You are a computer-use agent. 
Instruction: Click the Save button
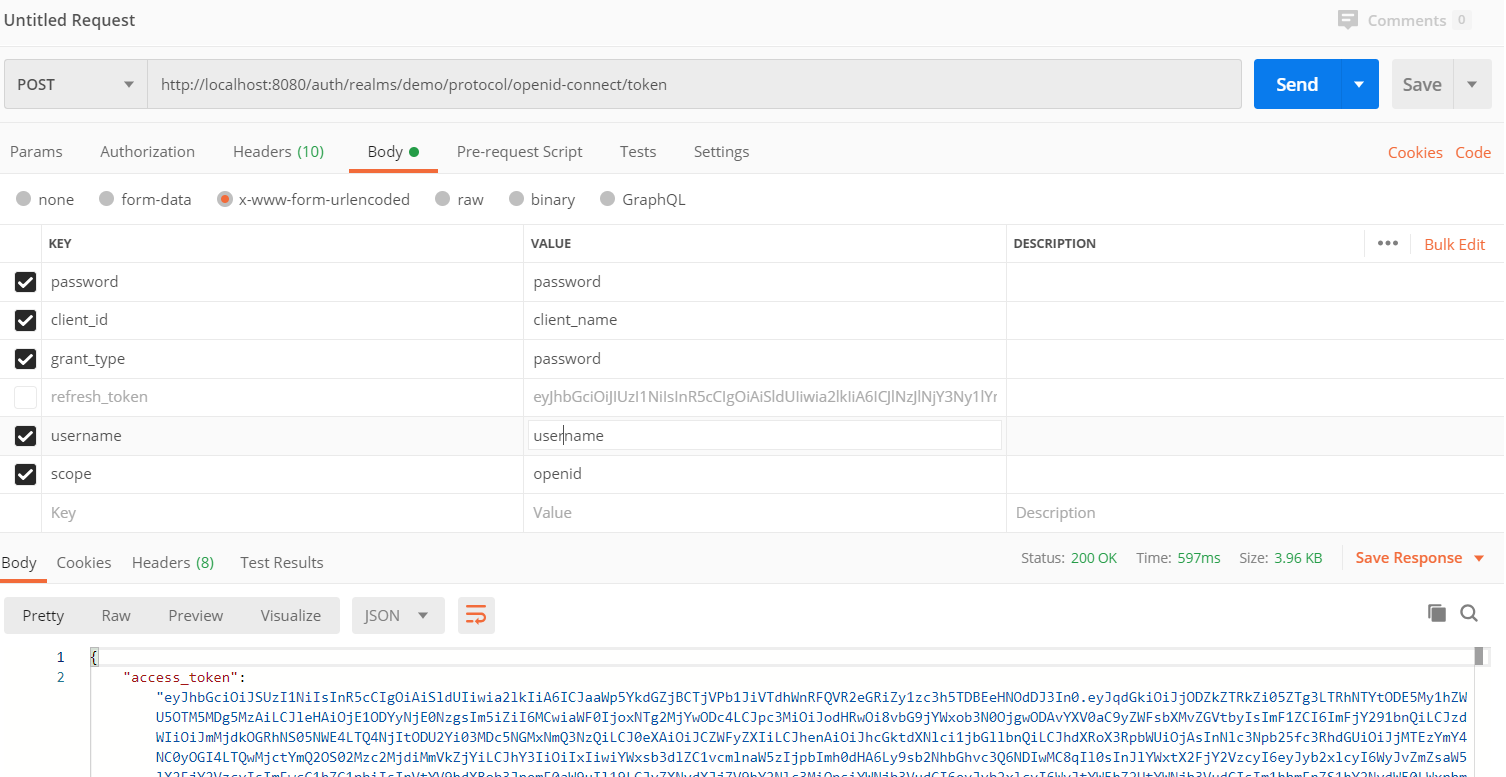(x=1422, y=84)
